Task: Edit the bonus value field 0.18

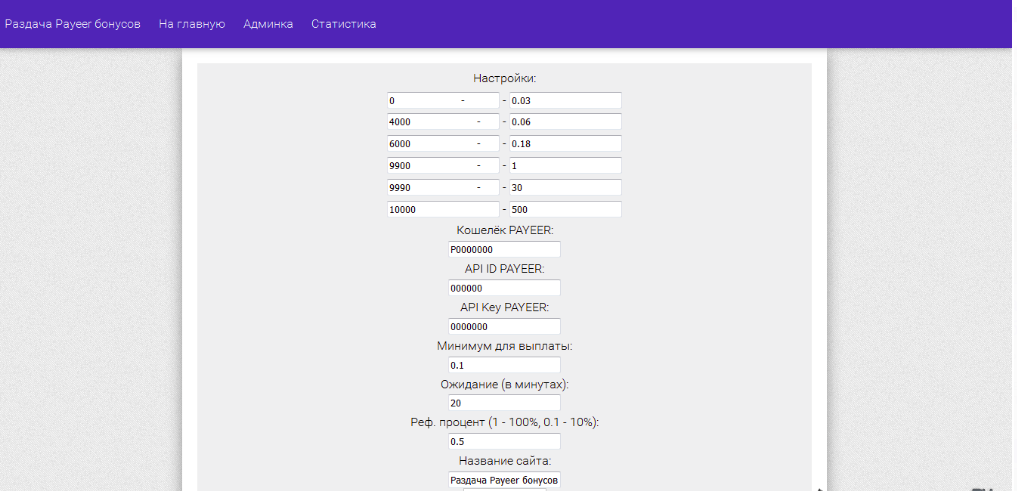Action: [566, 144]
